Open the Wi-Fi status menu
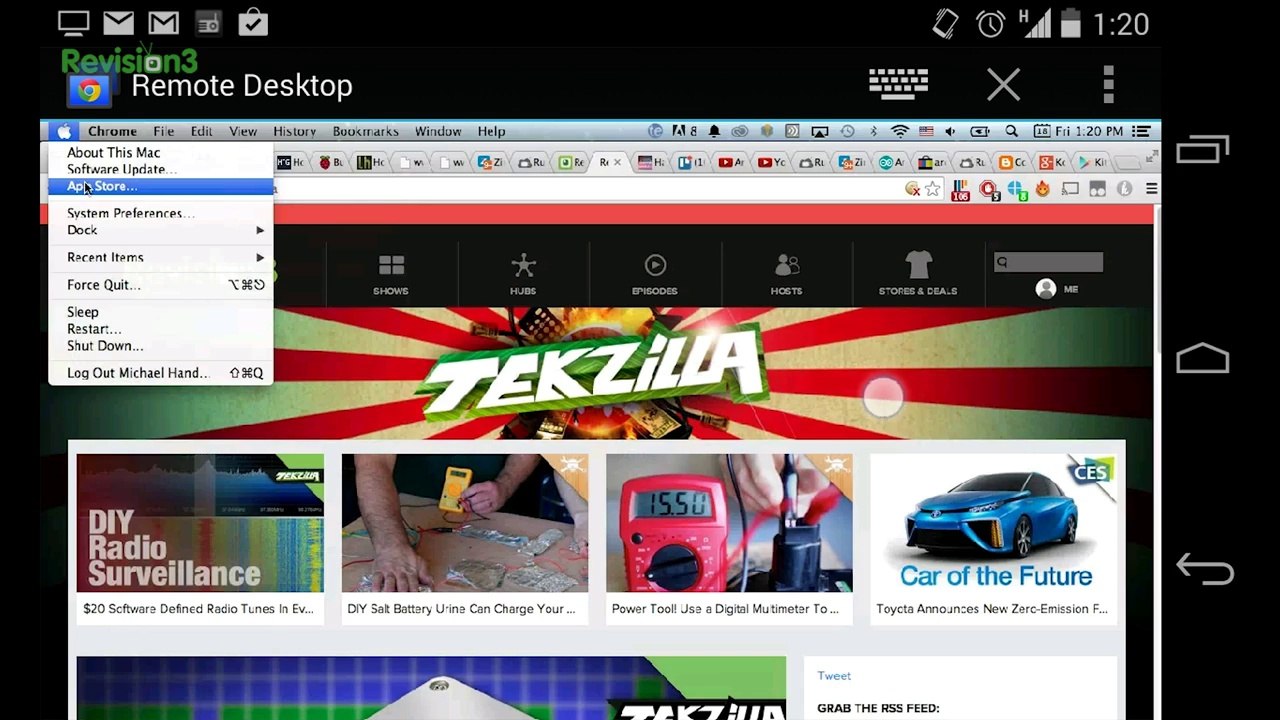 900,131
